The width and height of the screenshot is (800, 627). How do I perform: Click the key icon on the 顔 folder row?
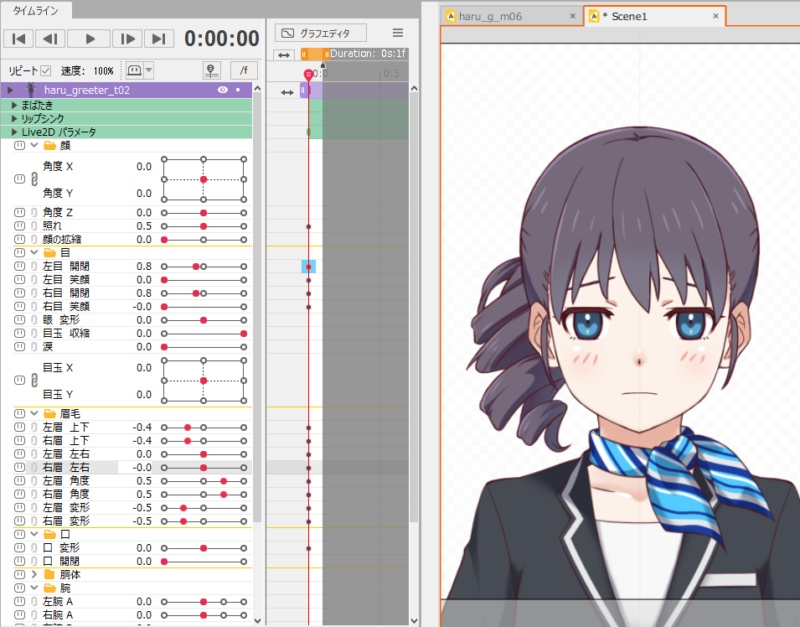pyautogui.click(x=19, y=145)
